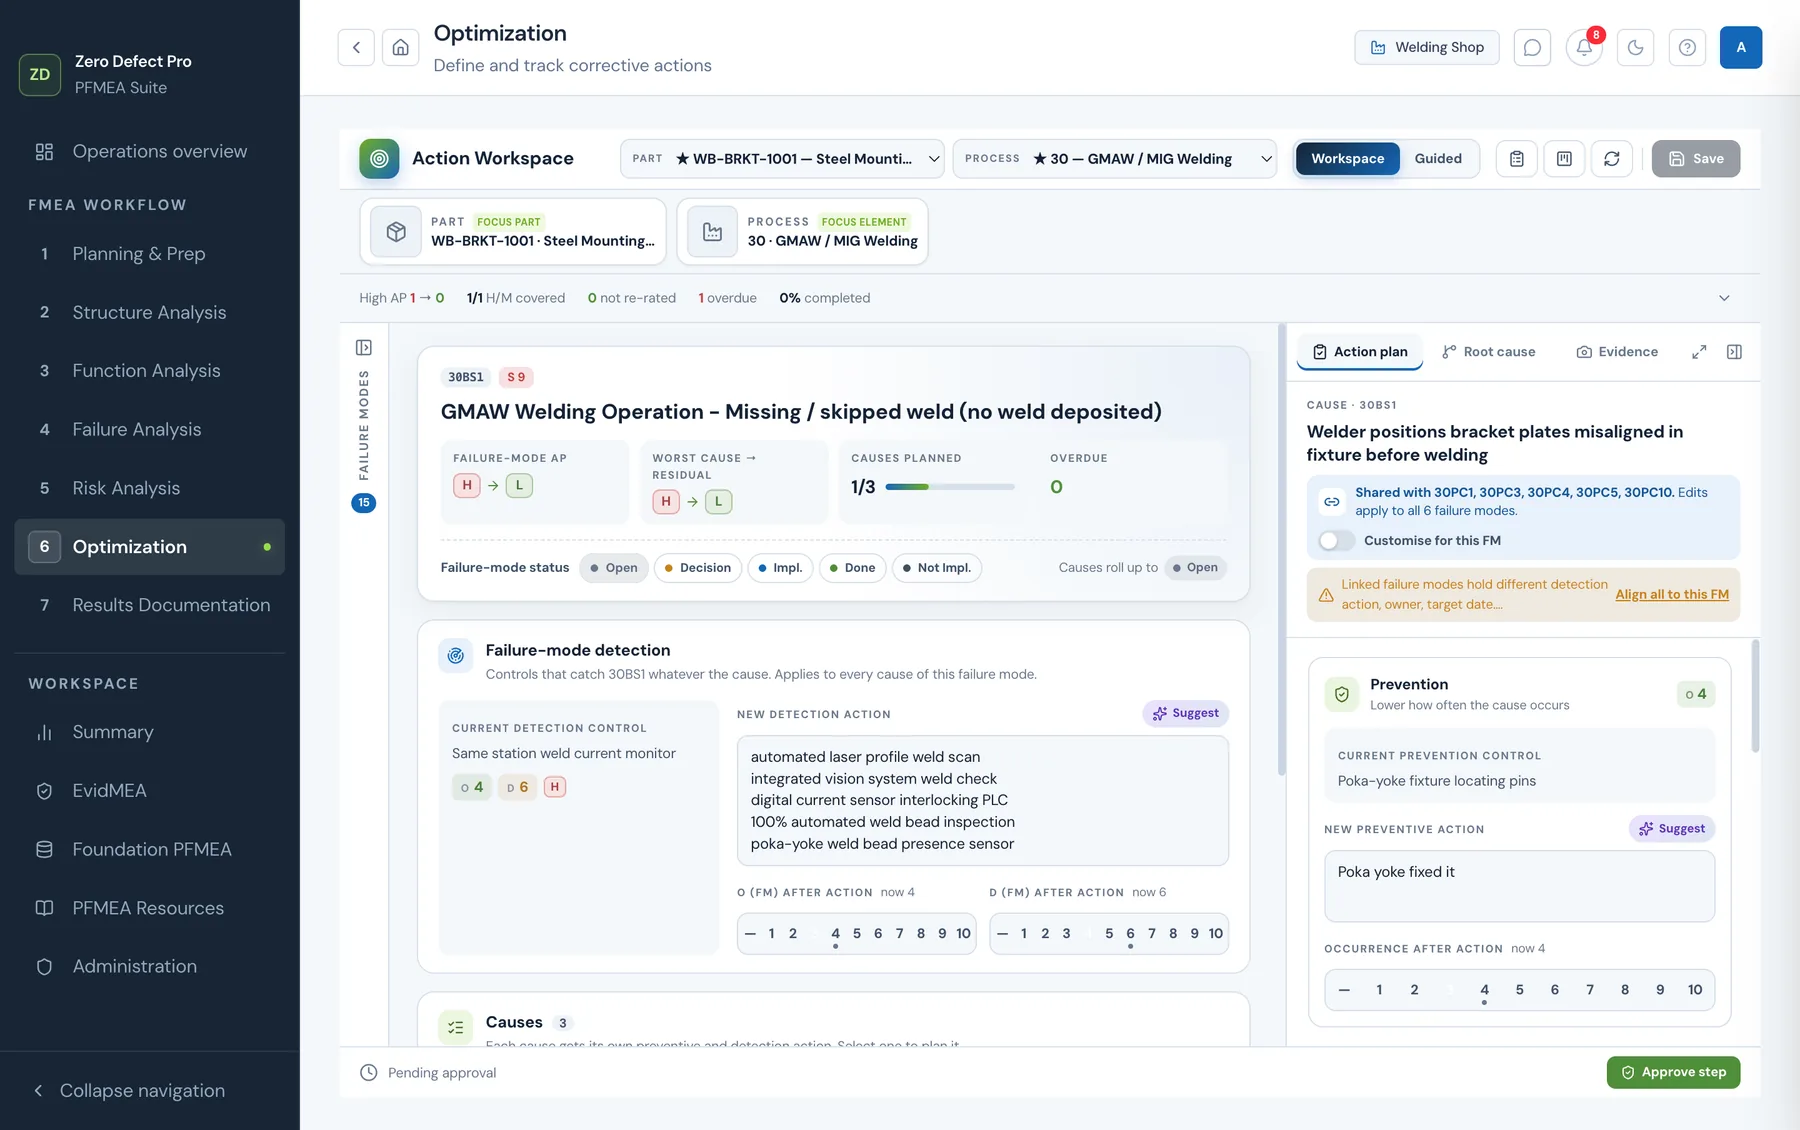
Task: Set failure-mode status to Open
Action: point(614,568)
